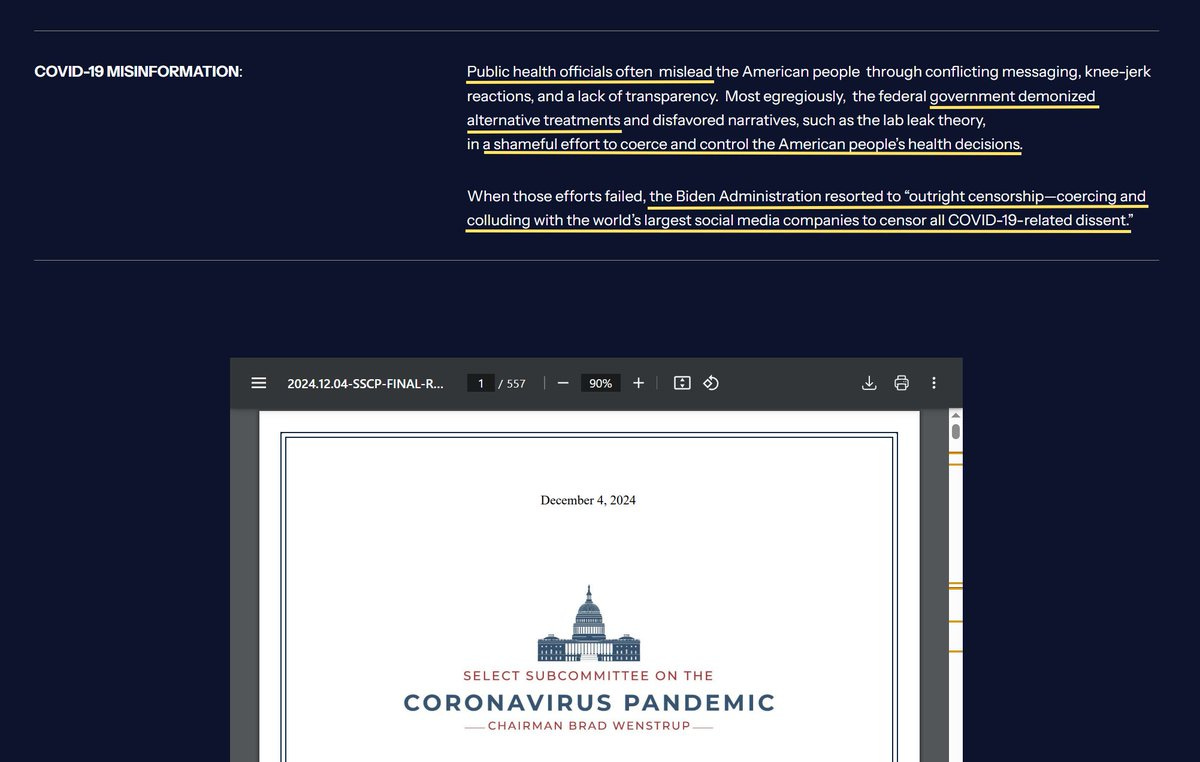Zoom in with the plus icon

click(638, 383)
